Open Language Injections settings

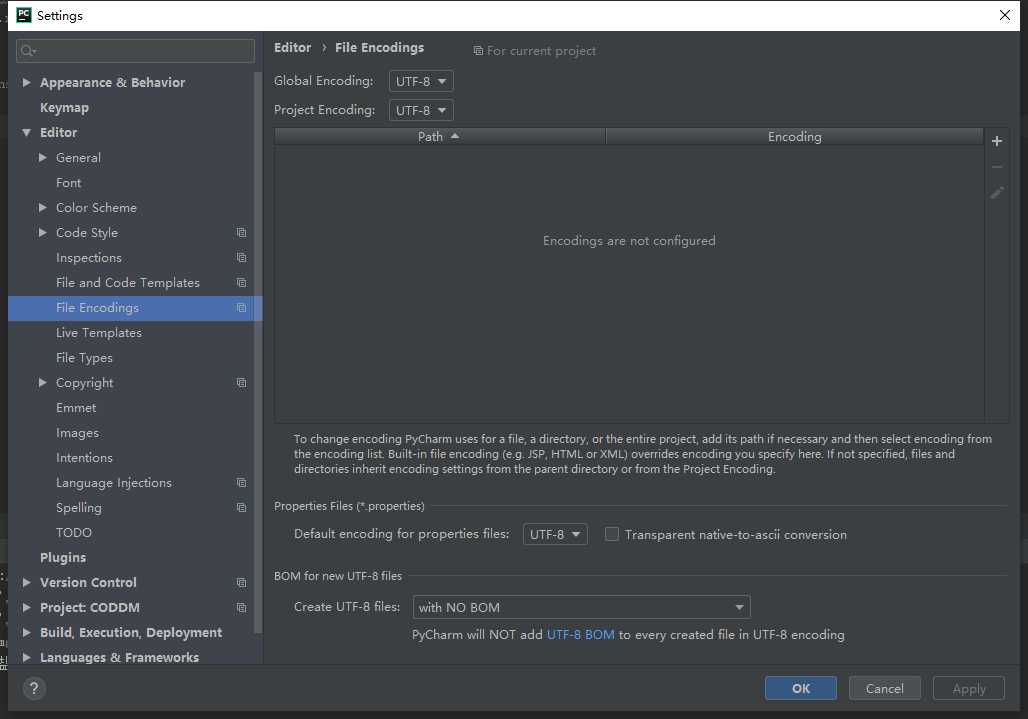click(x=114, y=482)
